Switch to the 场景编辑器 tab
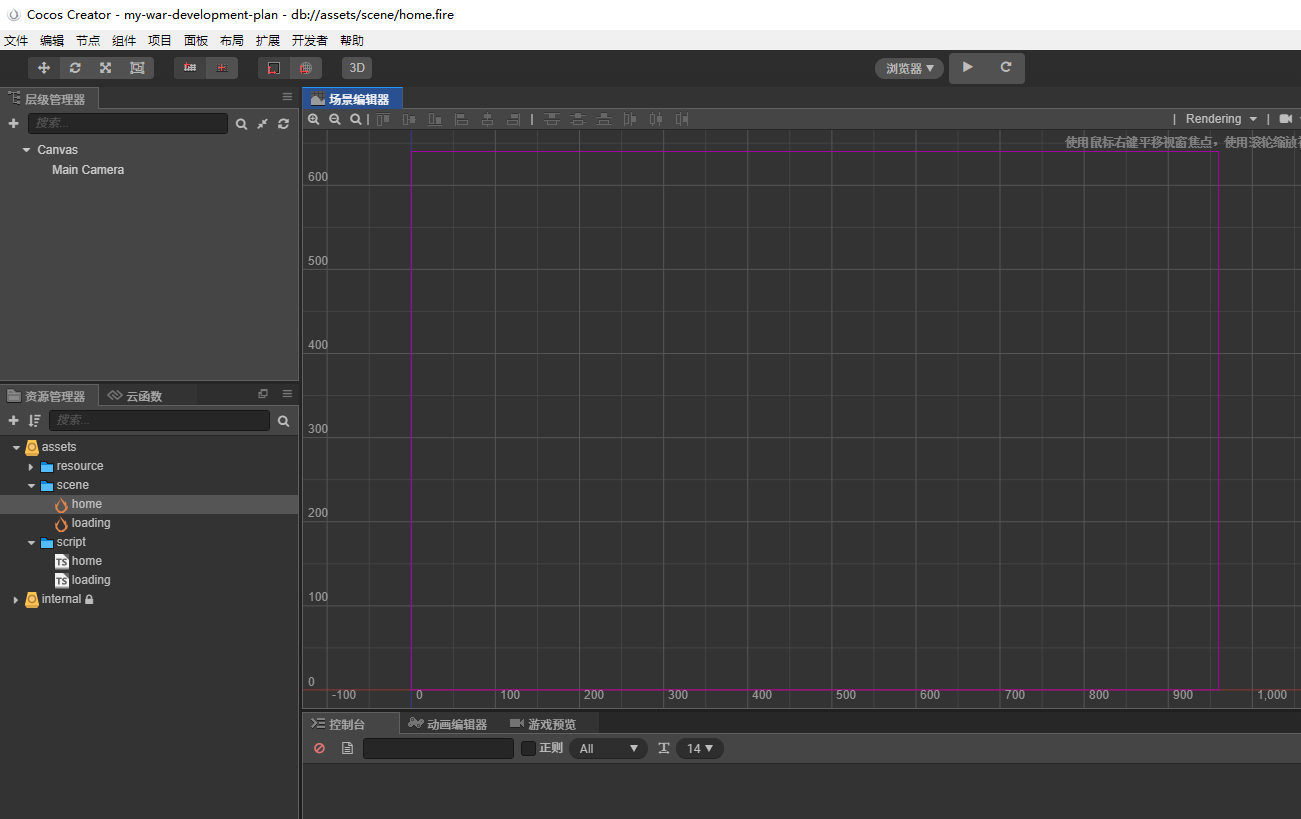 pos(352,99)
